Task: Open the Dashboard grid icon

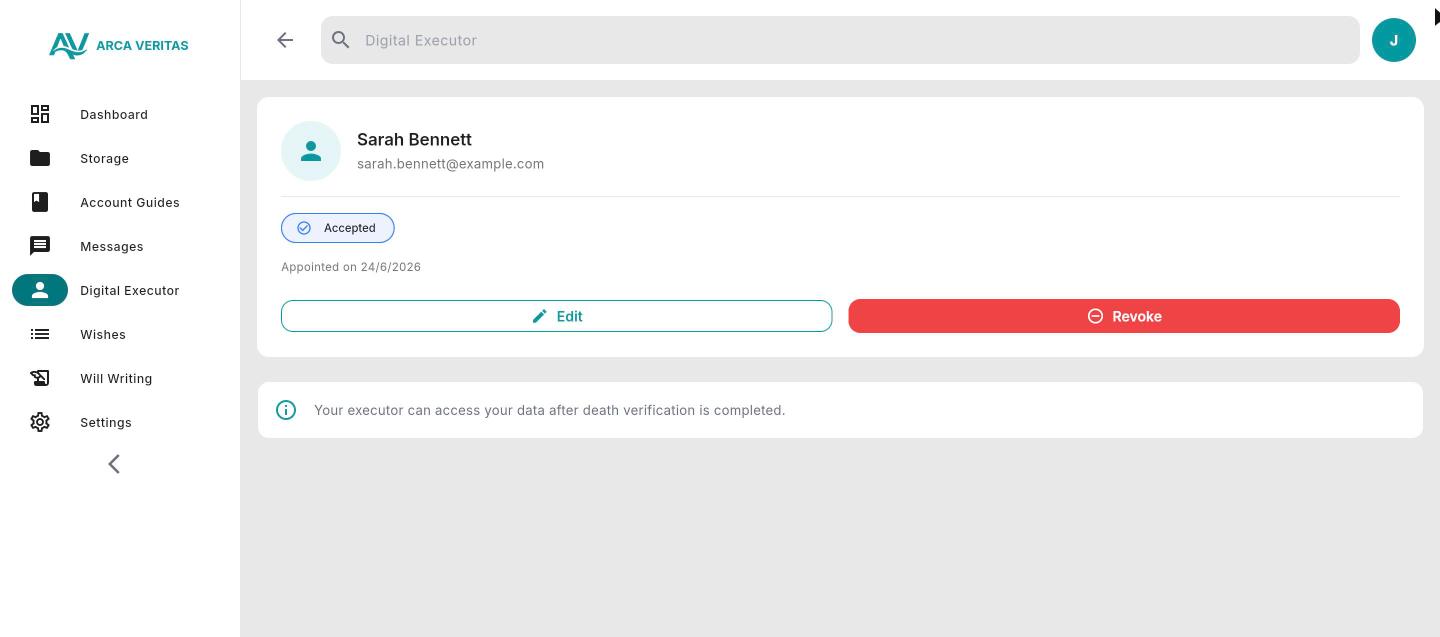Action: [40, 114]
